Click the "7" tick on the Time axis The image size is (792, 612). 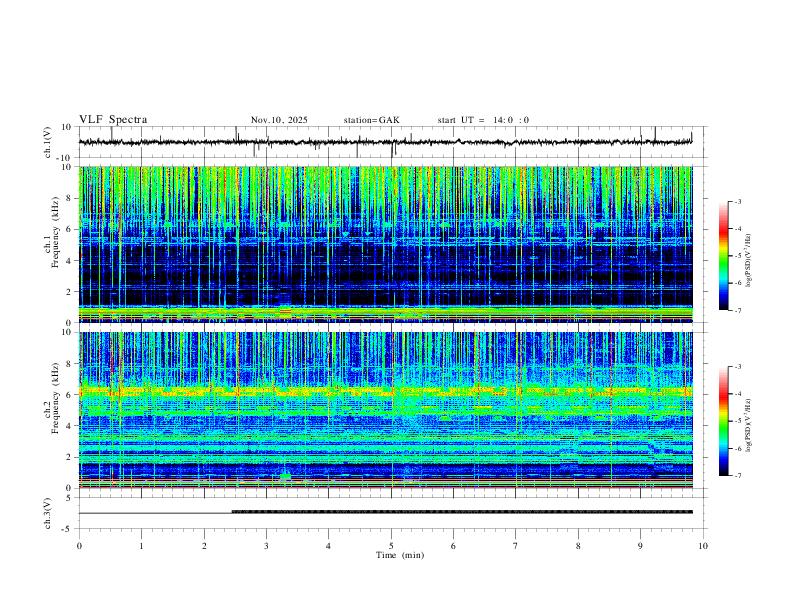tap(516, 546)
